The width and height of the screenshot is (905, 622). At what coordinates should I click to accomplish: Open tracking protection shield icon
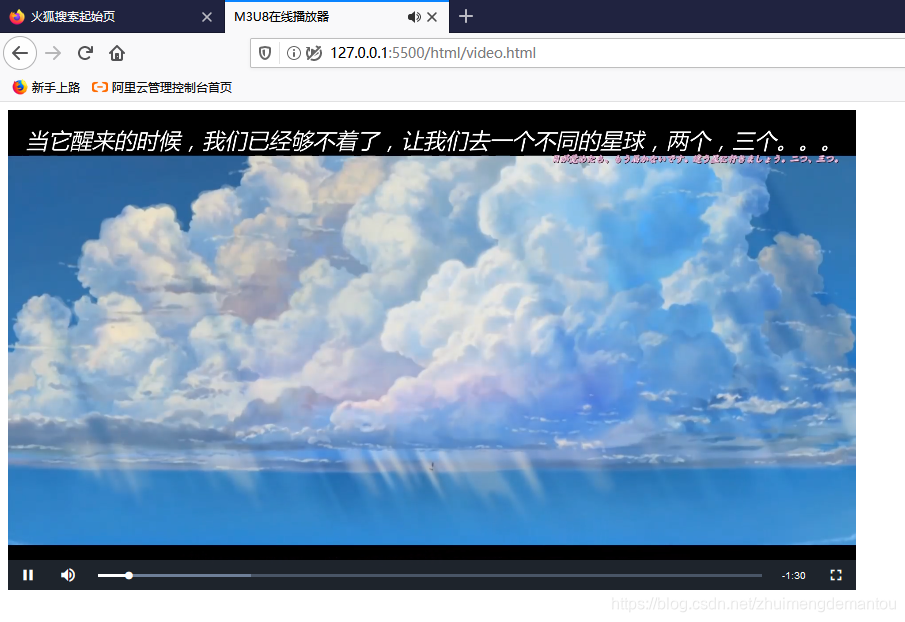click(x=265, y=53)
